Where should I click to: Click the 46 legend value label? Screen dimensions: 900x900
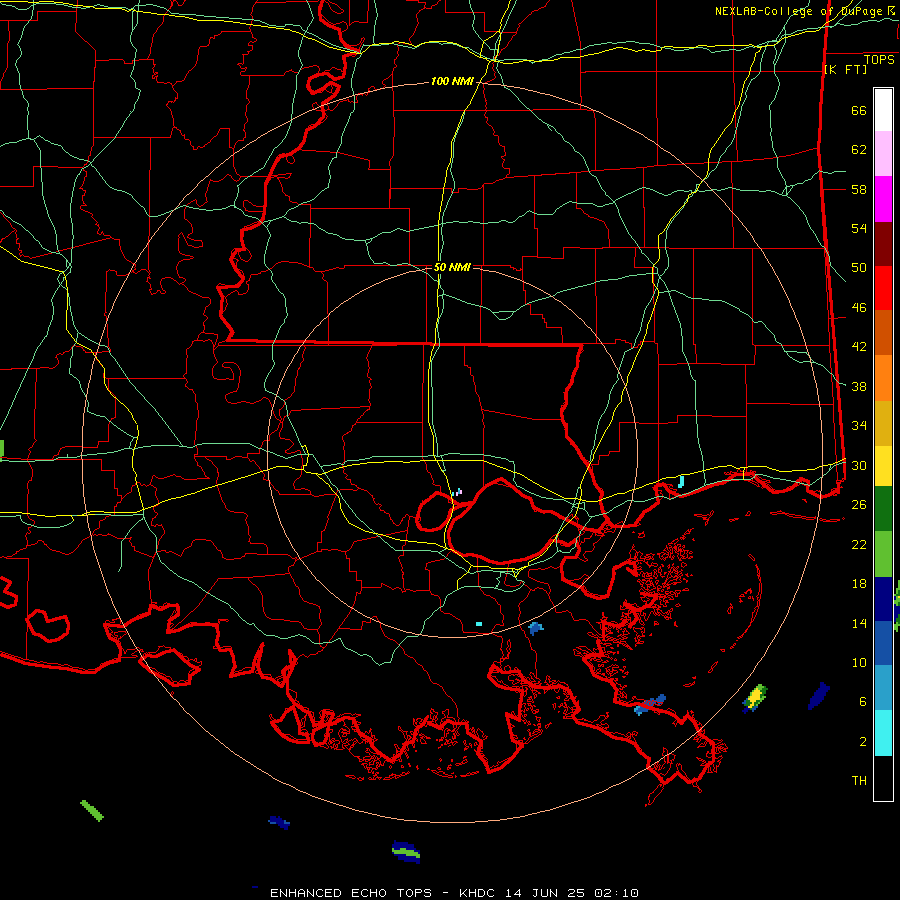(x=859, y=308)
